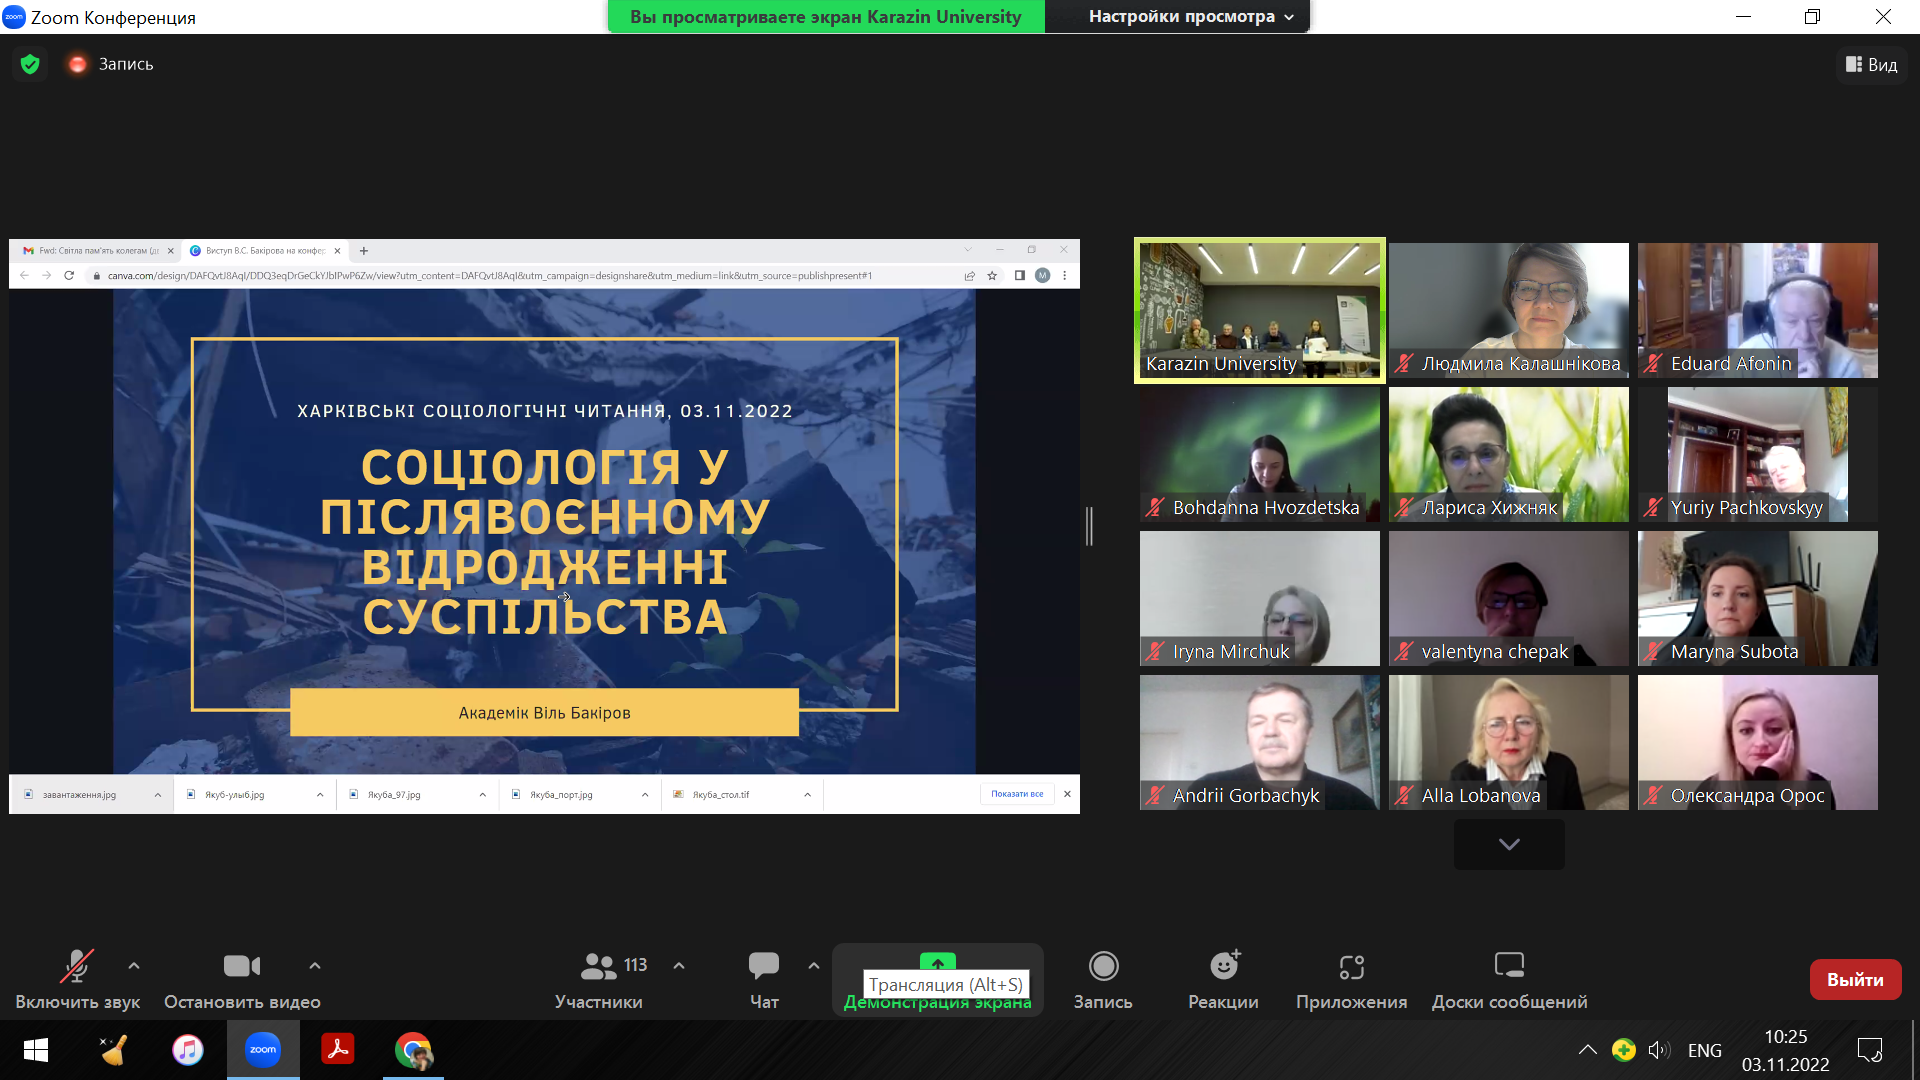Image resolution: width=1920 pixels, height=1080 pixels.
Task: Open the Настройки просмотра dropdown
Action: pos(1190,17)
